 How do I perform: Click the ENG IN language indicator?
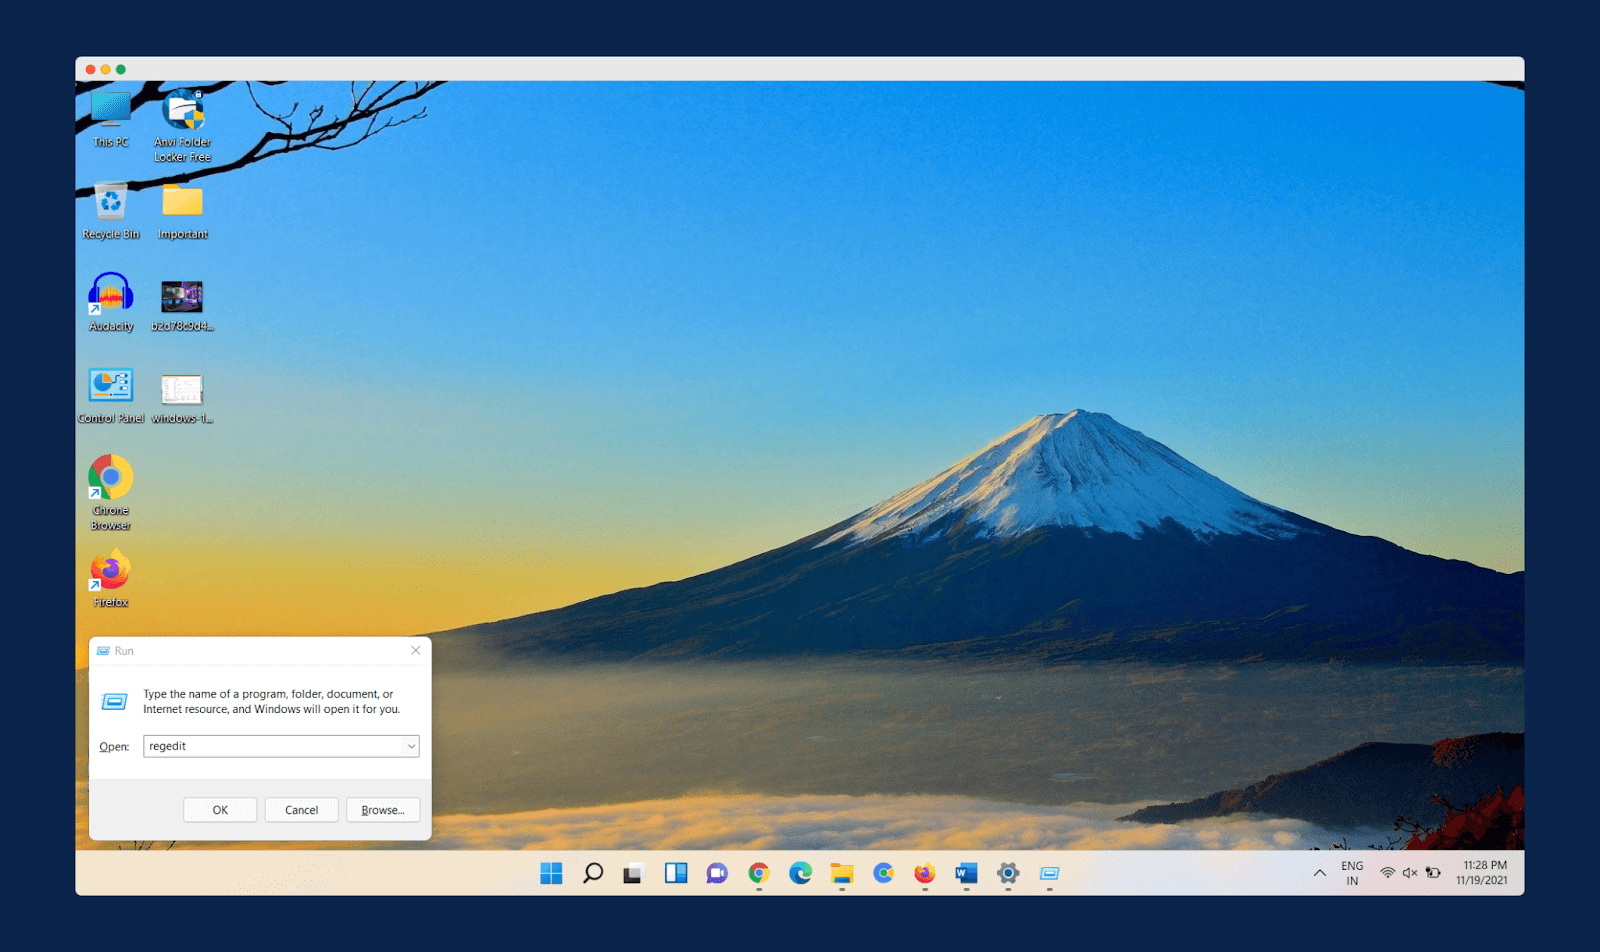point(1352,872)
